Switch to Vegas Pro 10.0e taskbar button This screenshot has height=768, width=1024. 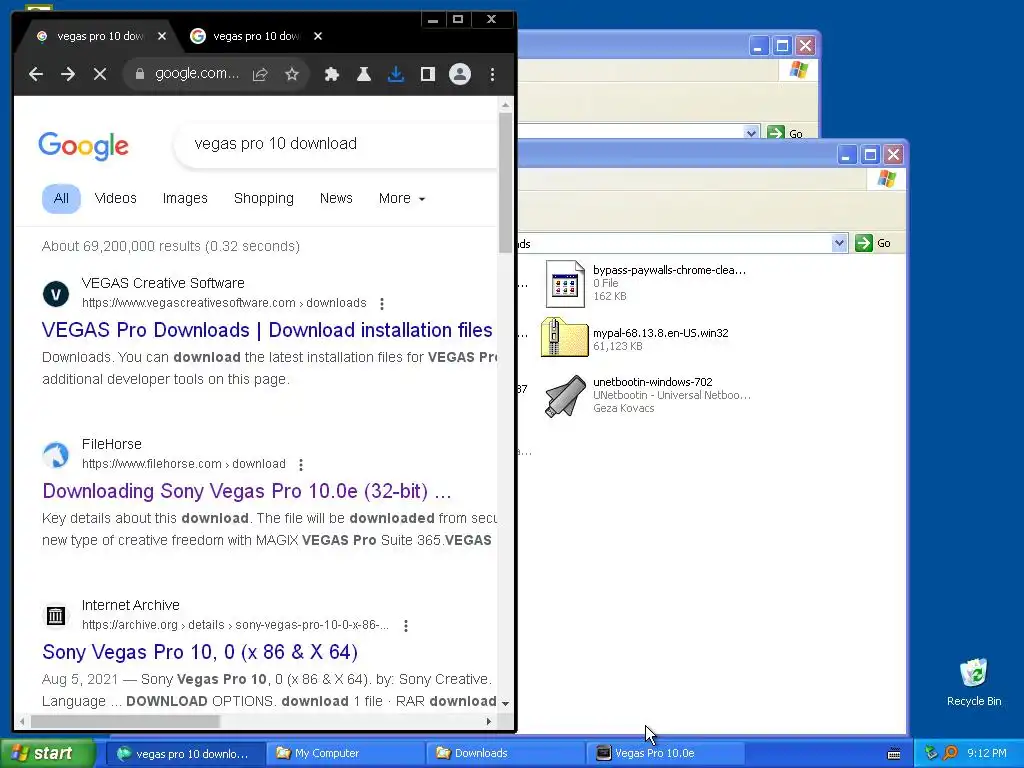coord(664,754)
